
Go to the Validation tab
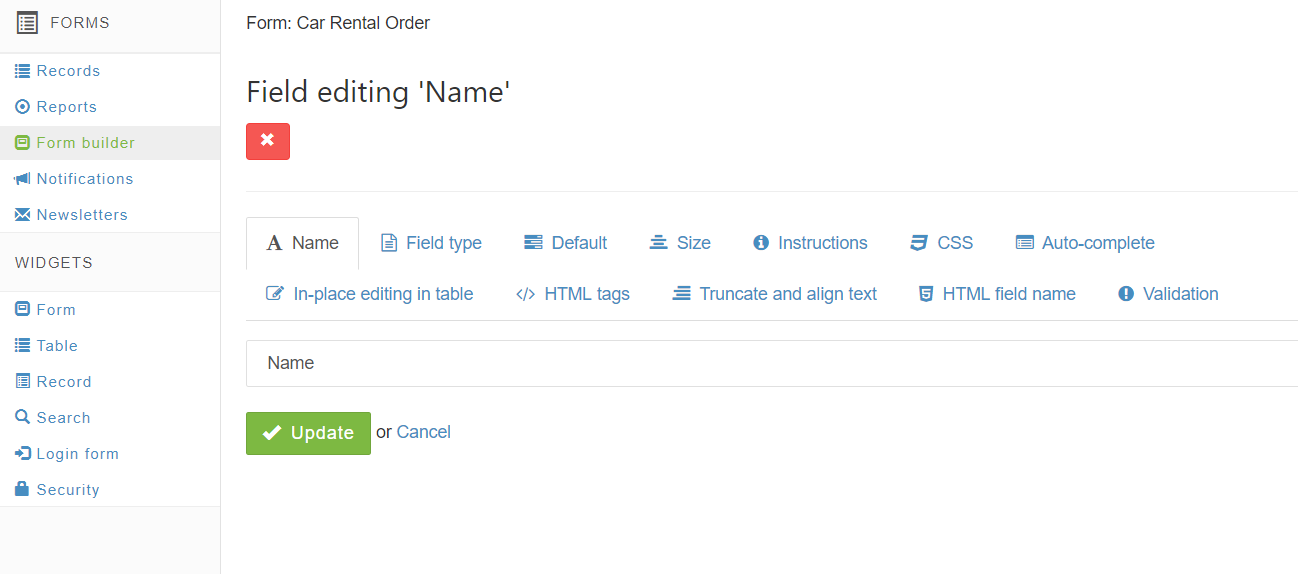coord(1168,294)
